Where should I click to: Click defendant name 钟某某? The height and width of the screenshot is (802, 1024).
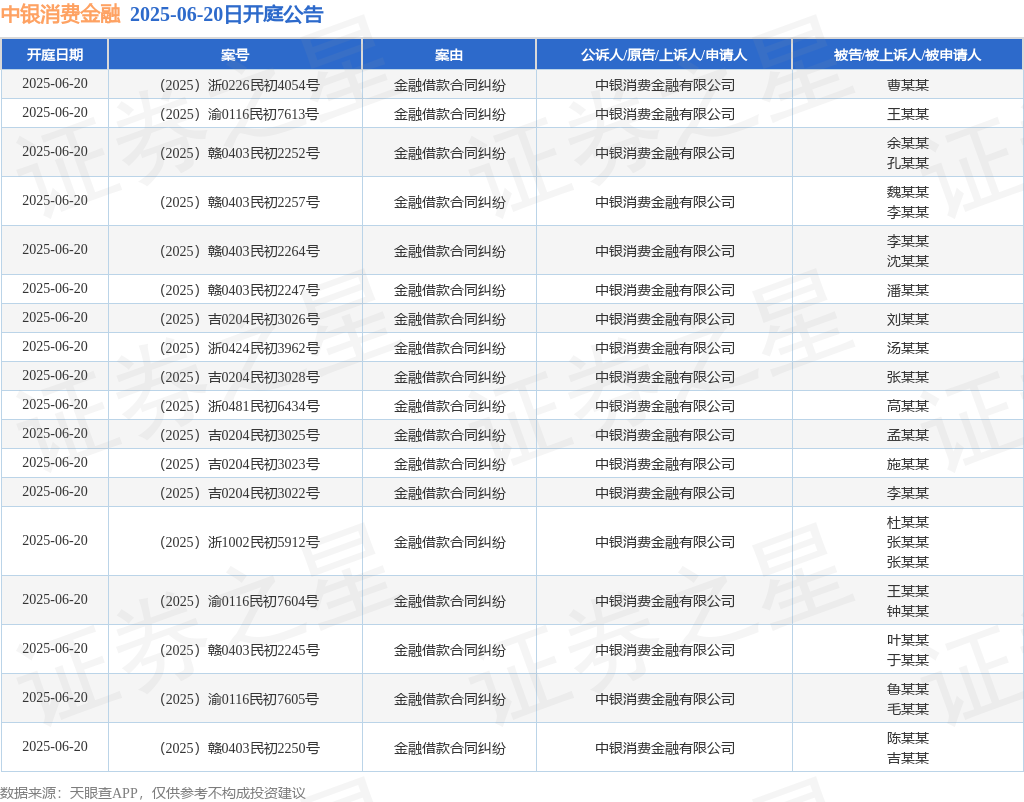(x=908, y=611)
